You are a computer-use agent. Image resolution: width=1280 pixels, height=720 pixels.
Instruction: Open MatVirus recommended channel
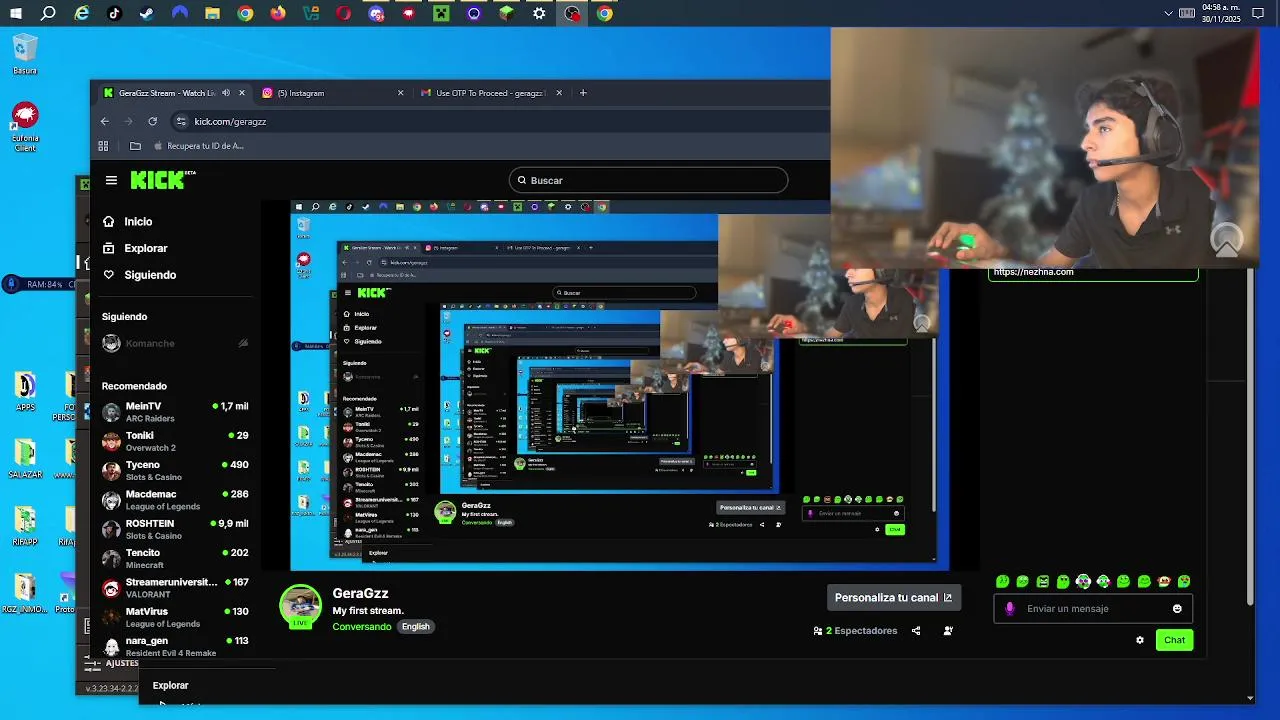175,617
